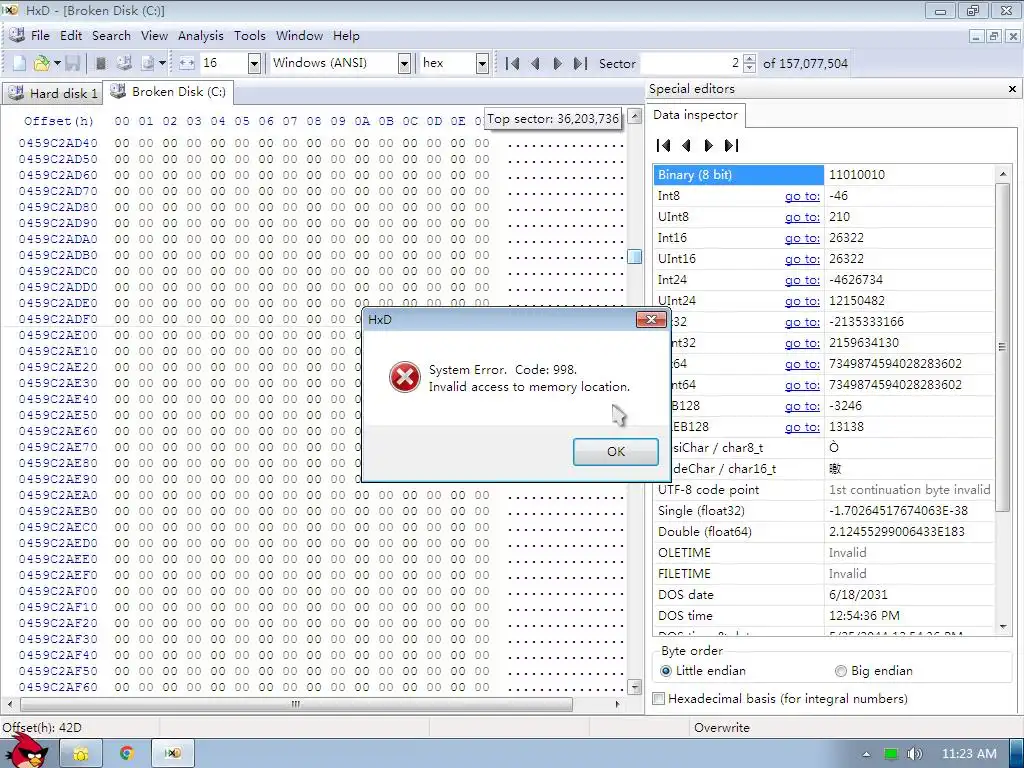1024x768 pixels.
Task: Click the hex view scroll up arrow
Action: (634, 118)
